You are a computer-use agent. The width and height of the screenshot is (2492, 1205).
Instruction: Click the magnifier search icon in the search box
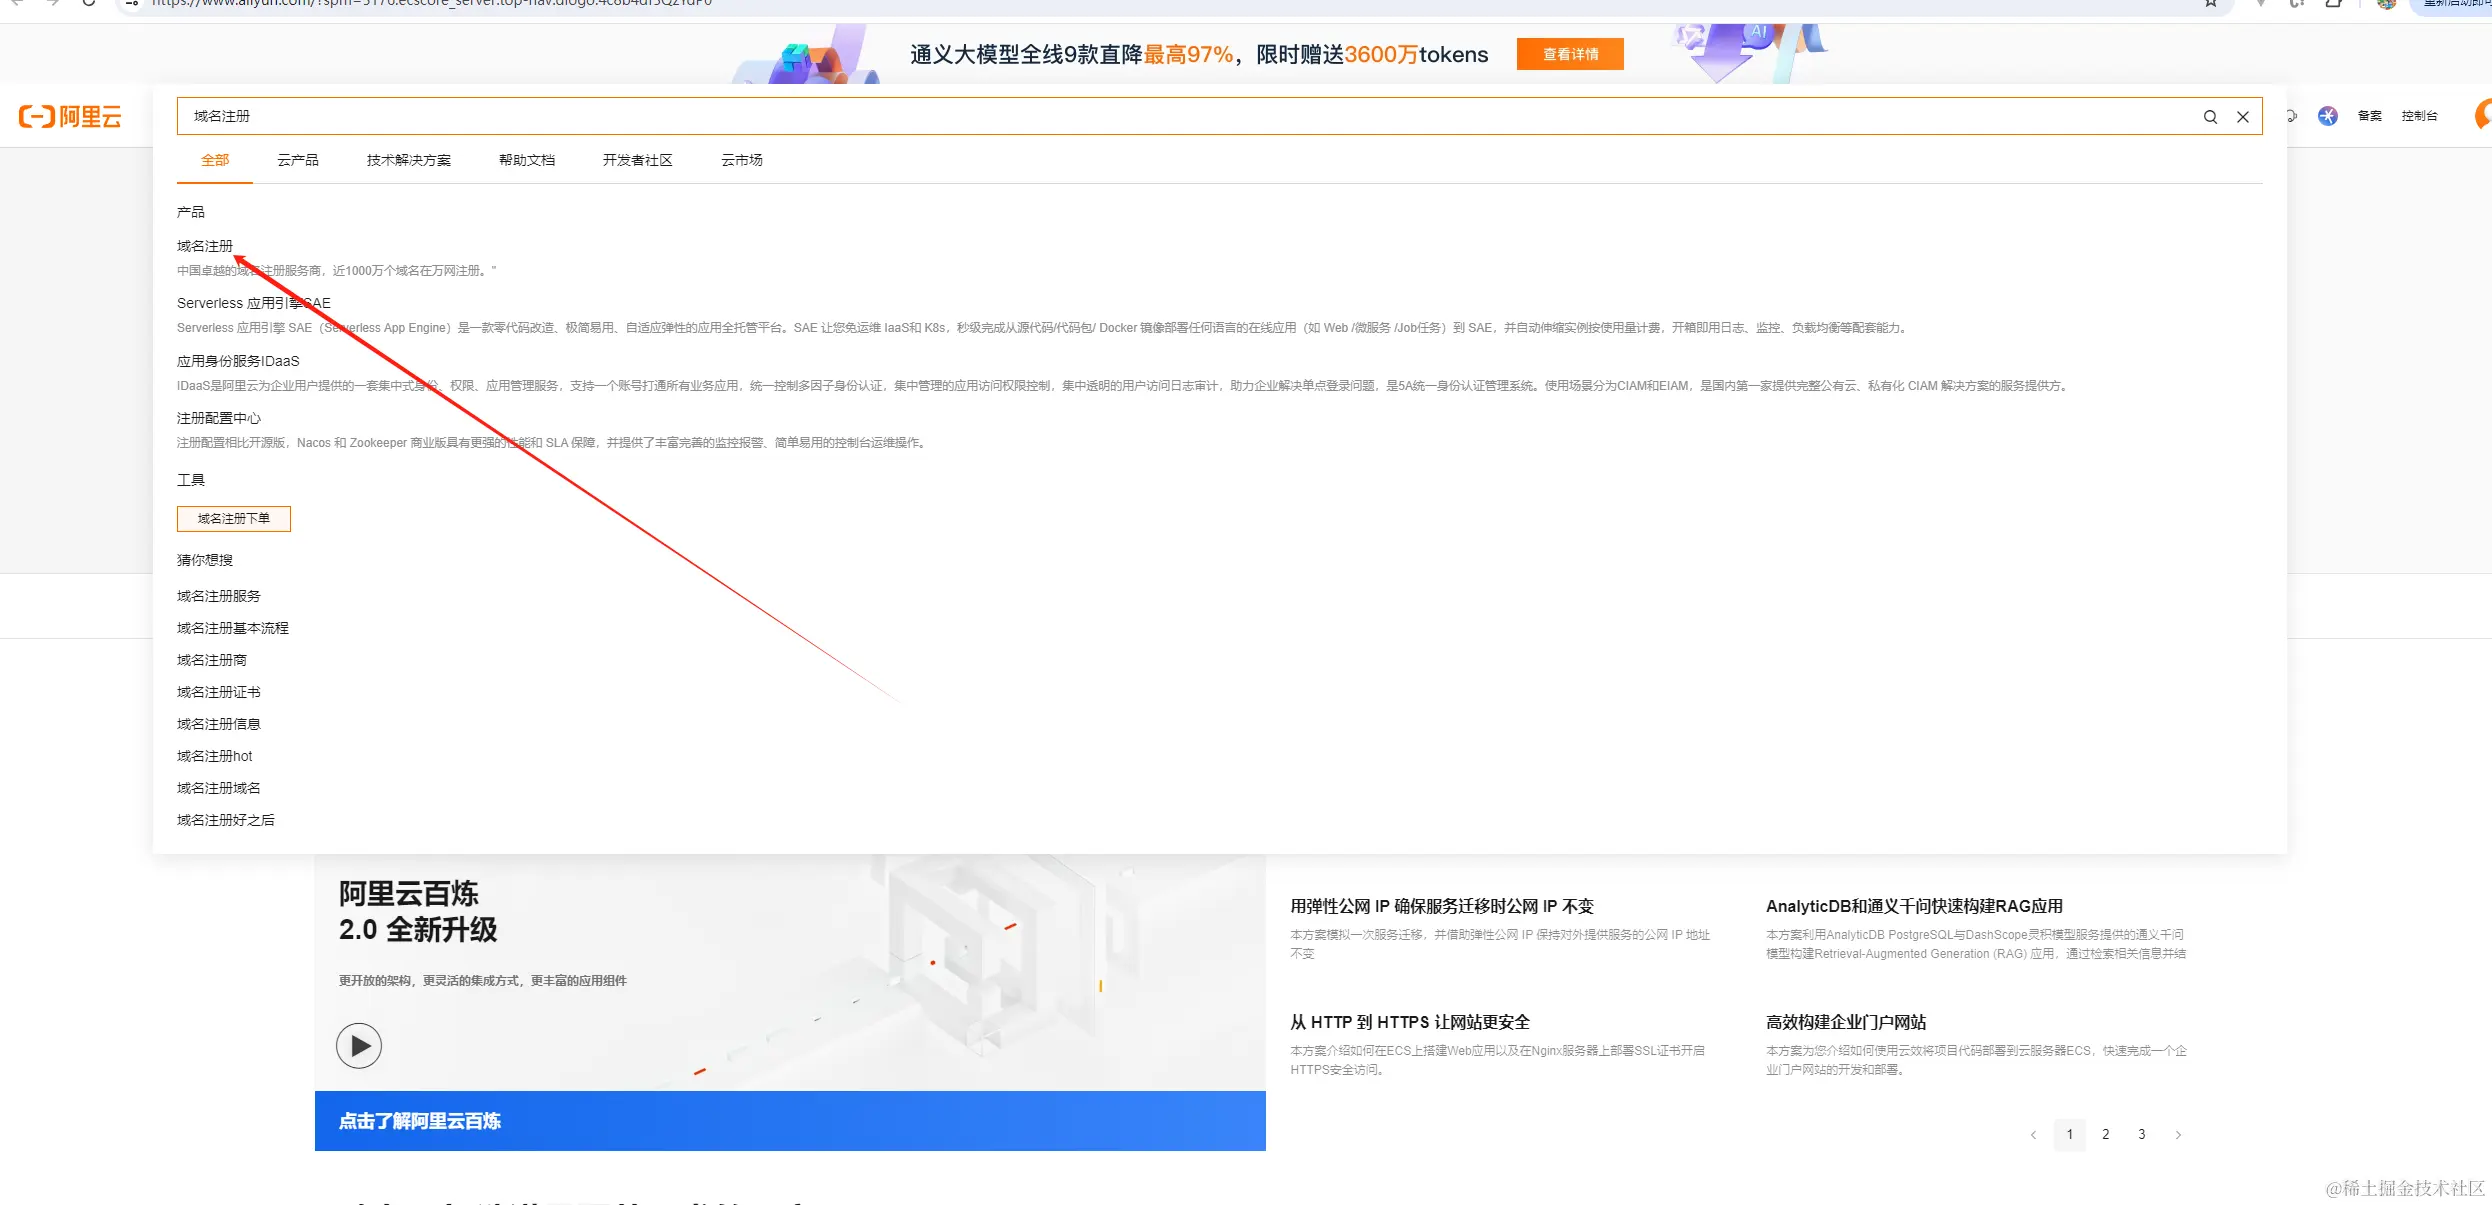(2210, 117)
